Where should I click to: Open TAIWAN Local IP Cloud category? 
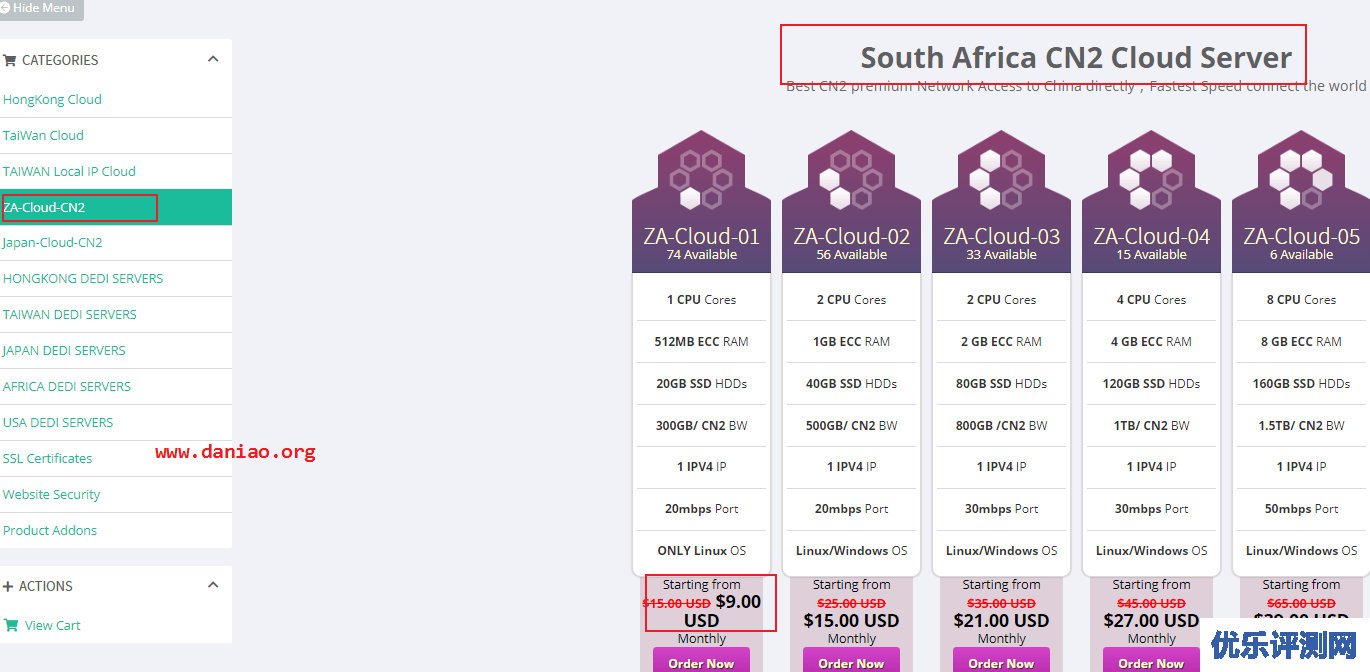(x=69, y=171)
